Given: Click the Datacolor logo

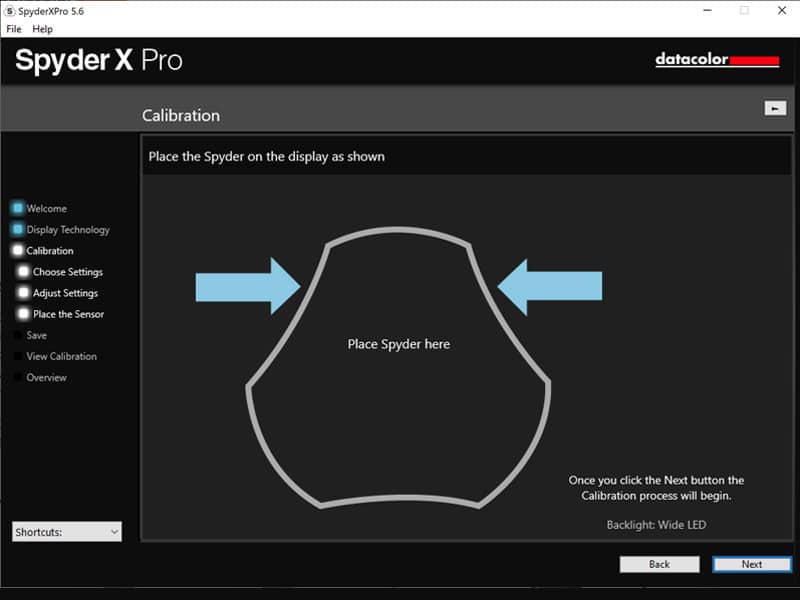Looking at the screenshot, I should [x=716, y=60].
